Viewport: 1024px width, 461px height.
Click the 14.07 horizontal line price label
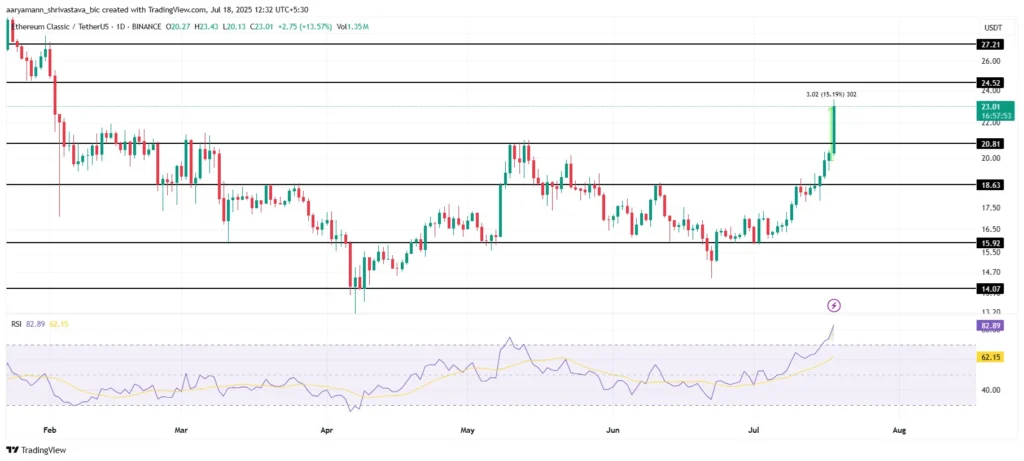coord(989,288)
